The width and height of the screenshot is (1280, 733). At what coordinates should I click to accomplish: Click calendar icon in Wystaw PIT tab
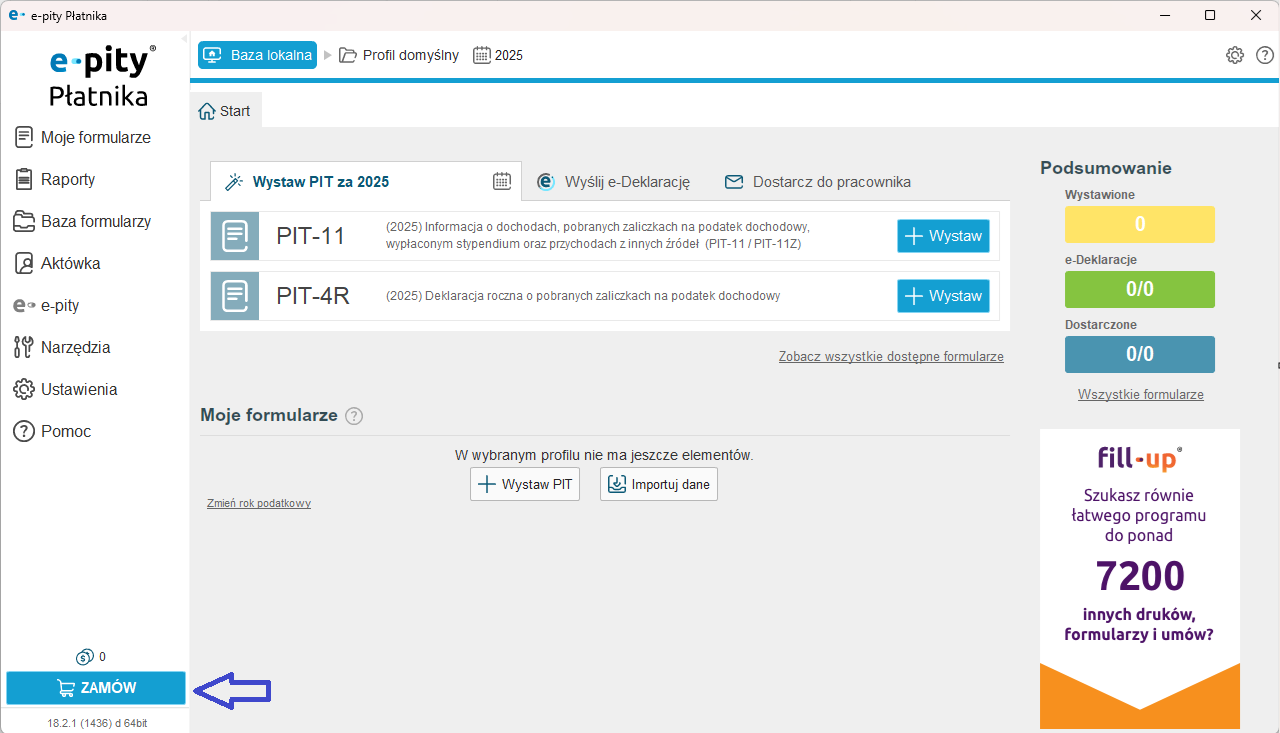[502, 181]
